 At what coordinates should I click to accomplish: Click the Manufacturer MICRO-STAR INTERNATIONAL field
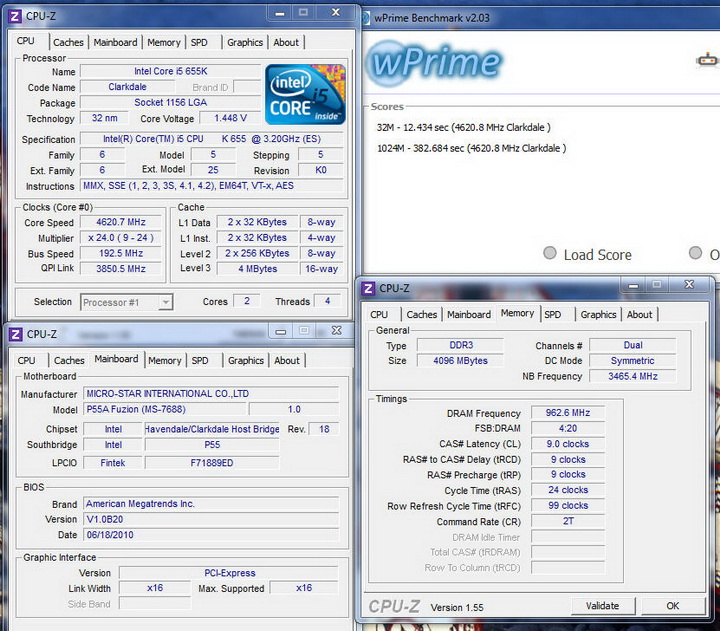pos(211,394)
